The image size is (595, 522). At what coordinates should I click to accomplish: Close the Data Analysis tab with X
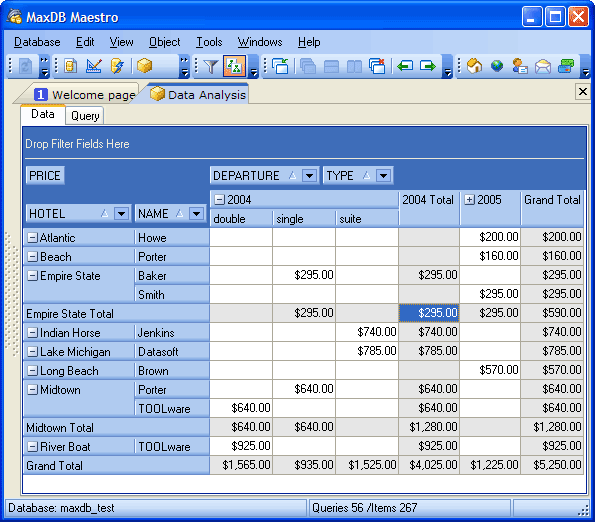click(x=582, y=91)
